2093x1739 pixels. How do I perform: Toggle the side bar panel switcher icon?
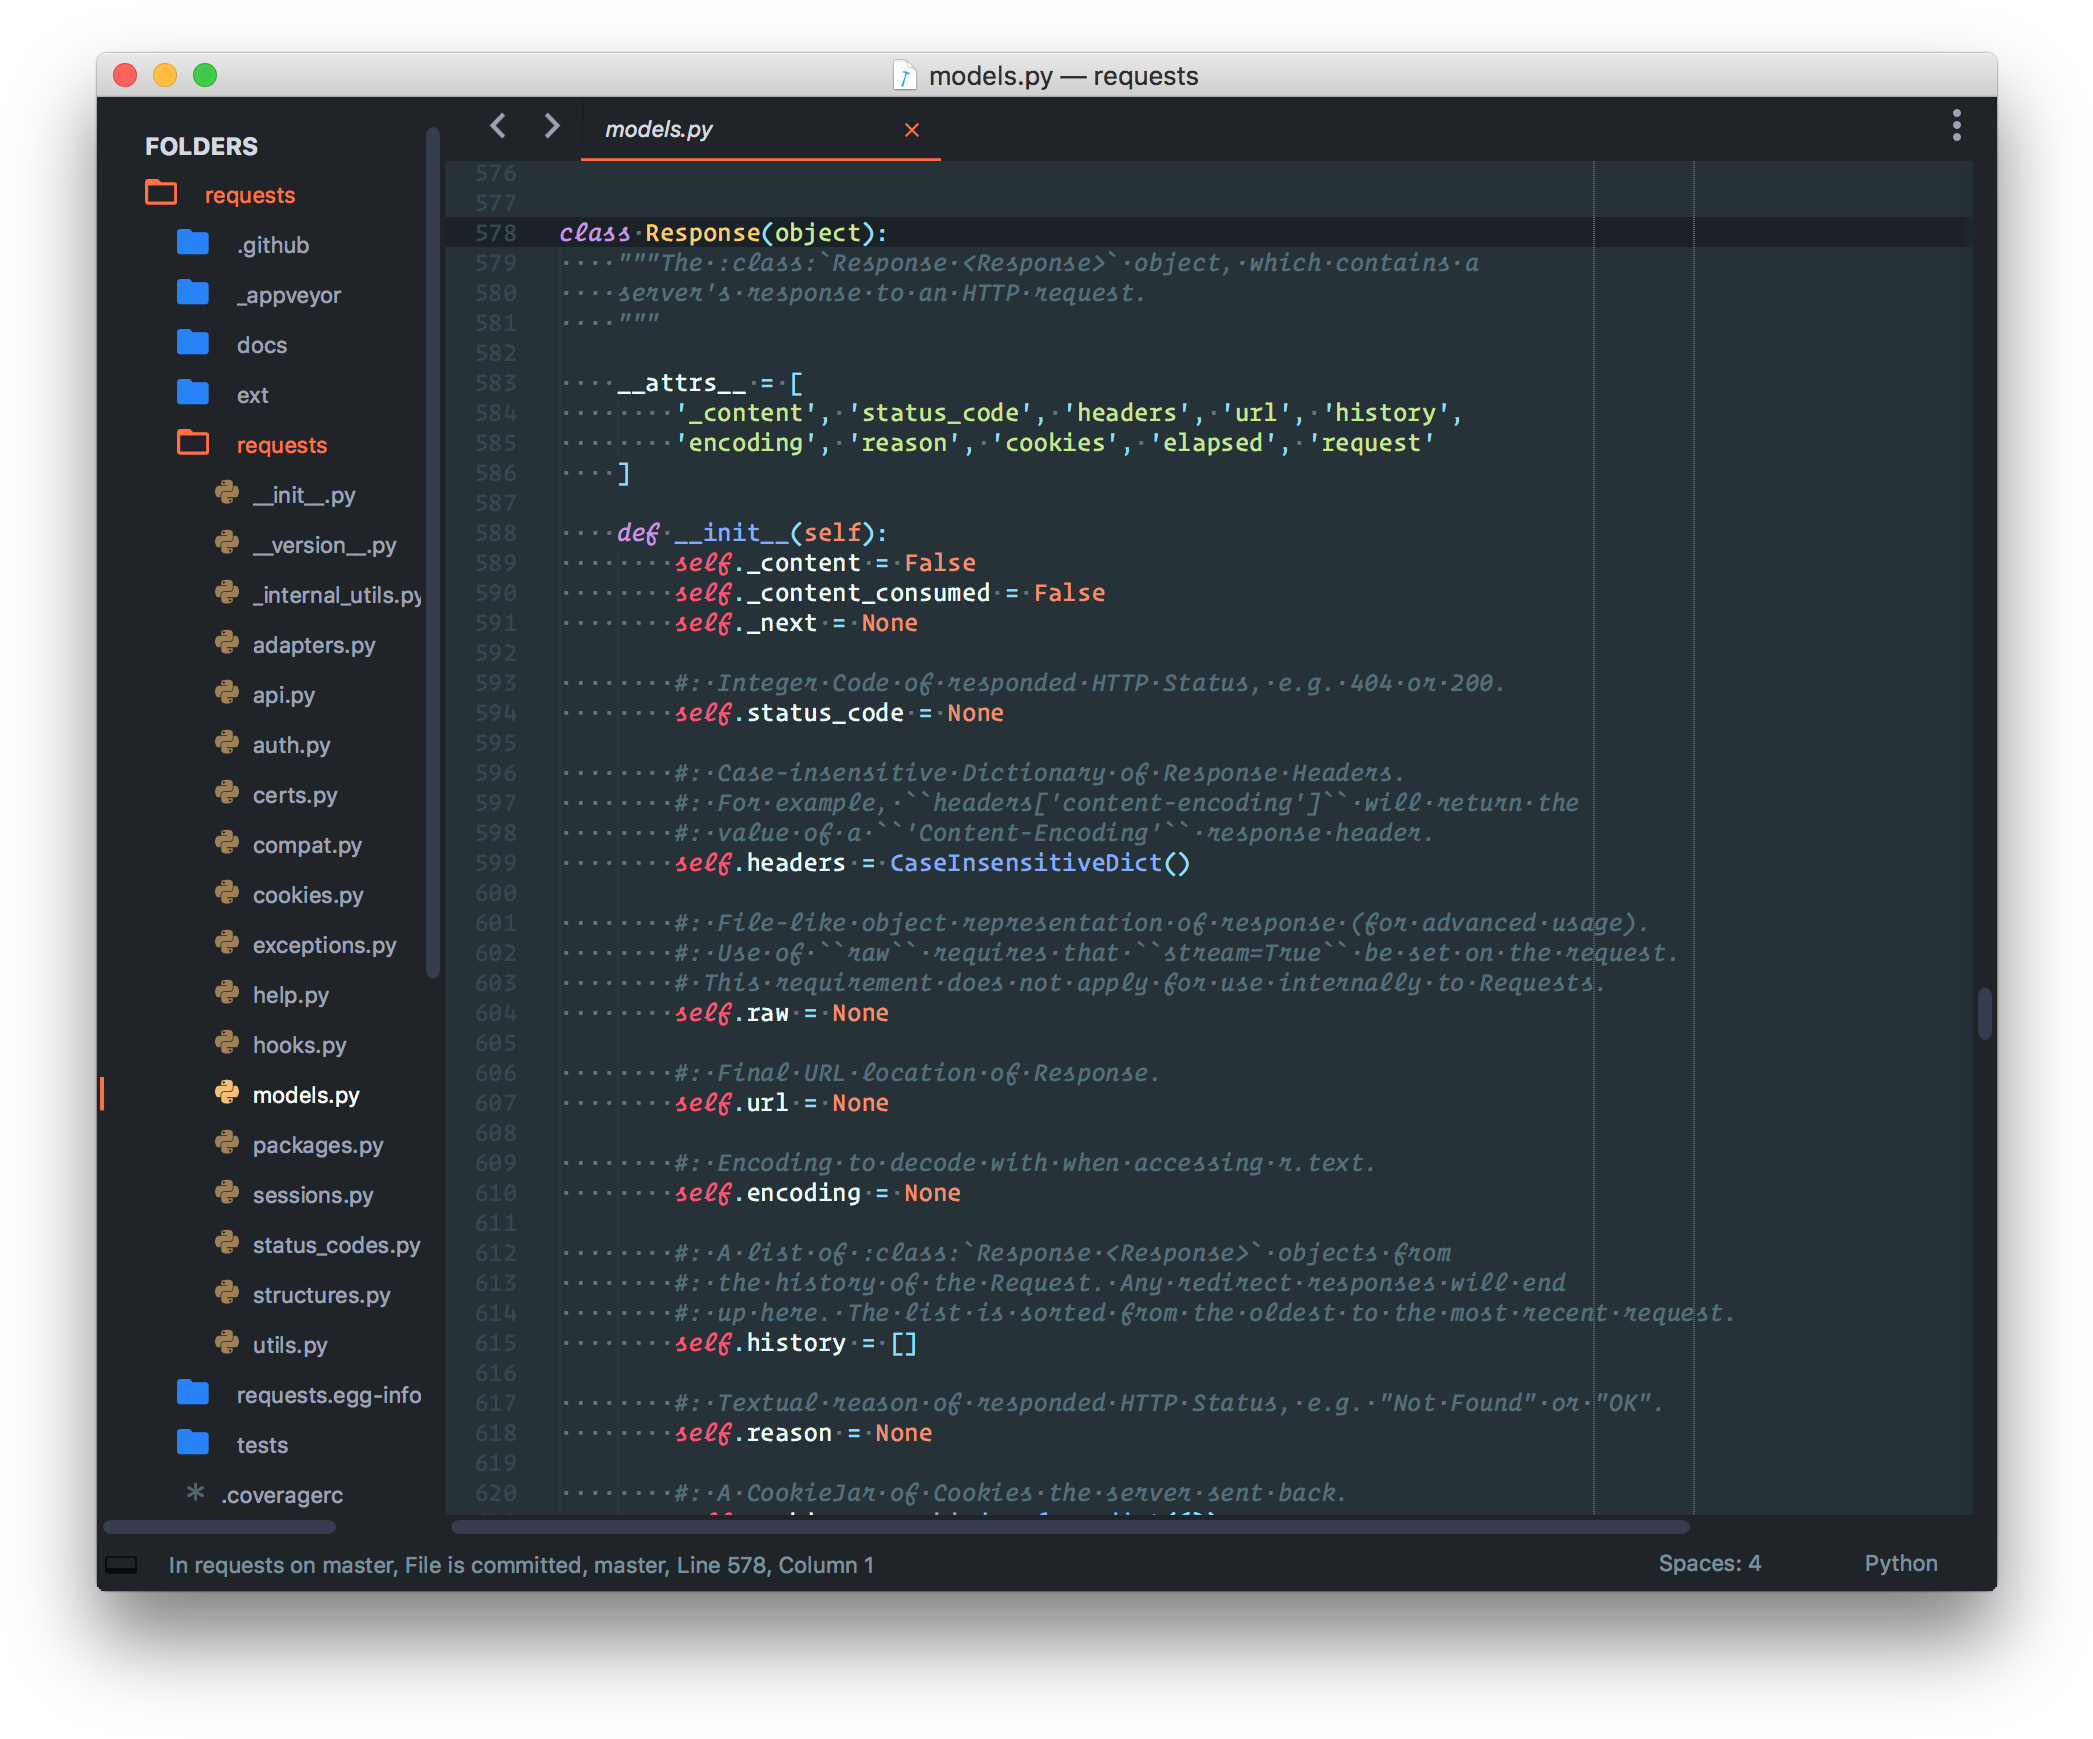121,1565
